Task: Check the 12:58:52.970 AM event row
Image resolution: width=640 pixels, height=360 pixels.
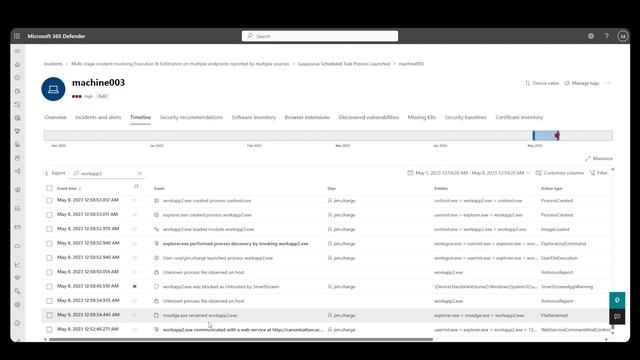Action: 49,229
